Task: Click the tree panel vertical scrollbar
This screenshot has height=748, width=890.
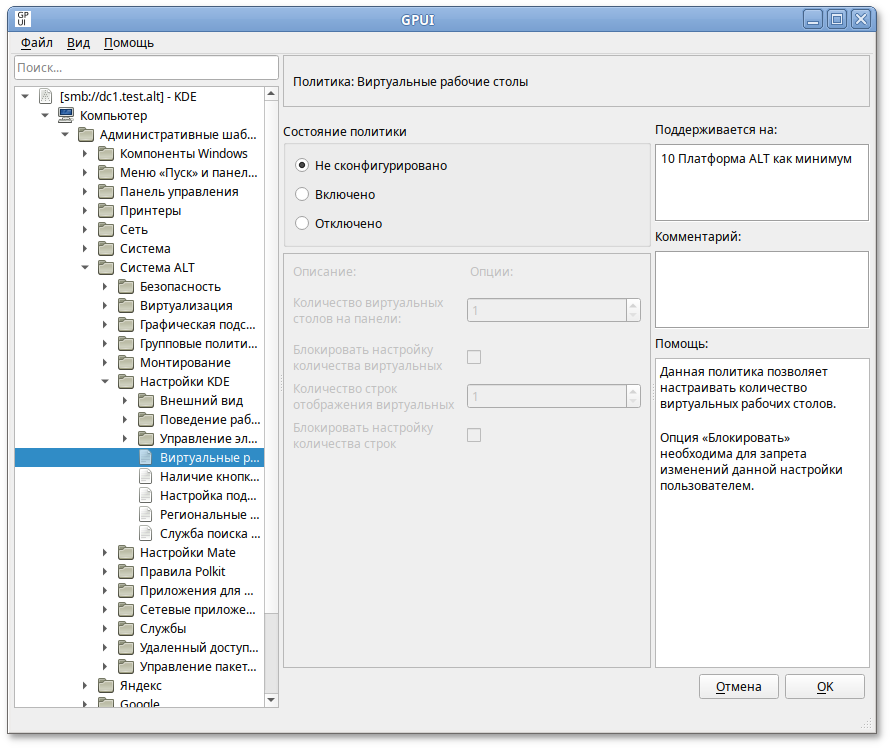Action: click(271, 350)
